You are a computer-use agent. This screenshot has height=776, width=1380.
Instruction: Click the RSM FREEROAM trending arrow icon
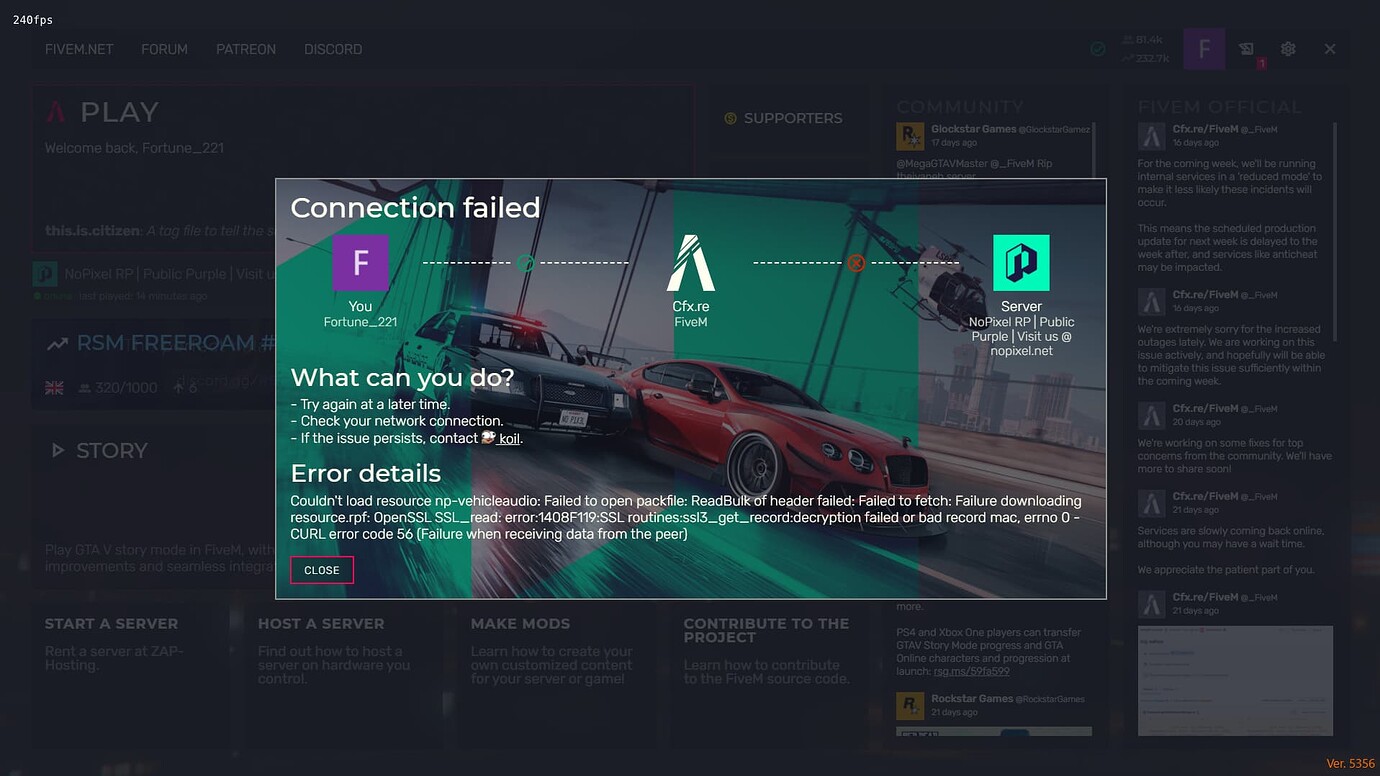coord(57,344)
